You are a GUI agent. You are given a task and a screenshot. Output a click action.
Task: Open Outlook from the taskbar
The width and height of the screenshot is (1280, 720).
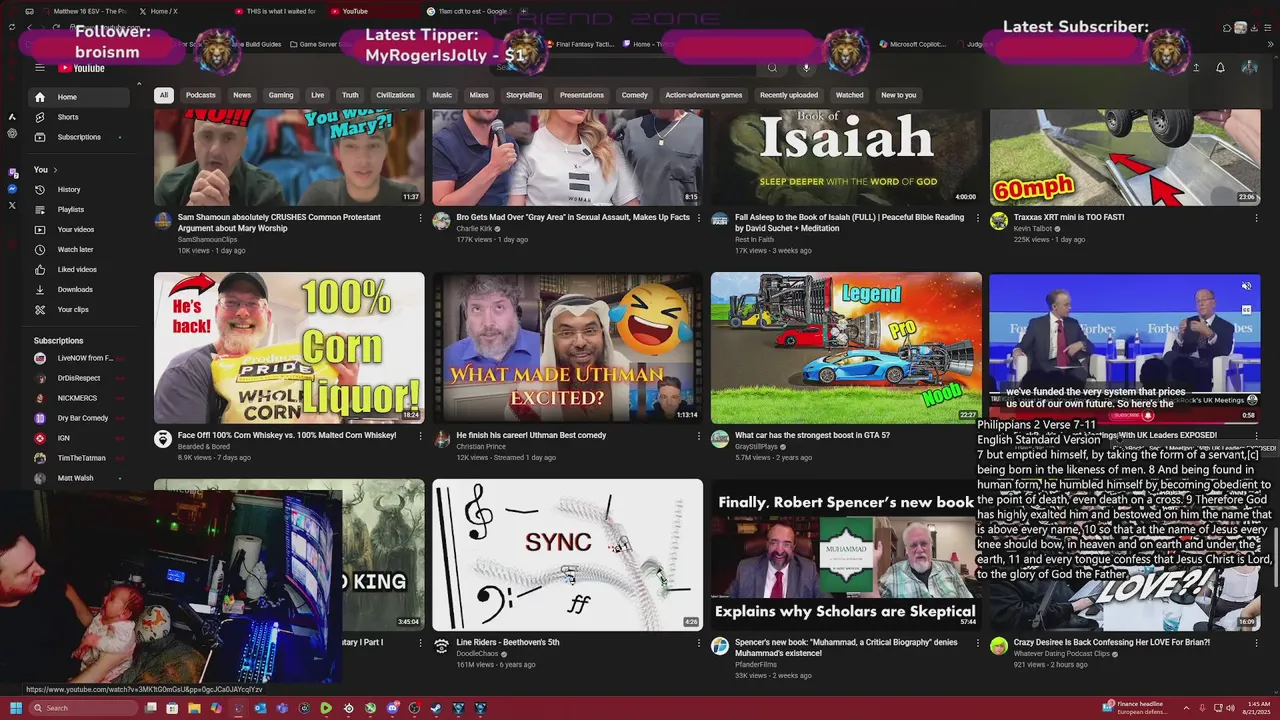(x=260, y=708)
